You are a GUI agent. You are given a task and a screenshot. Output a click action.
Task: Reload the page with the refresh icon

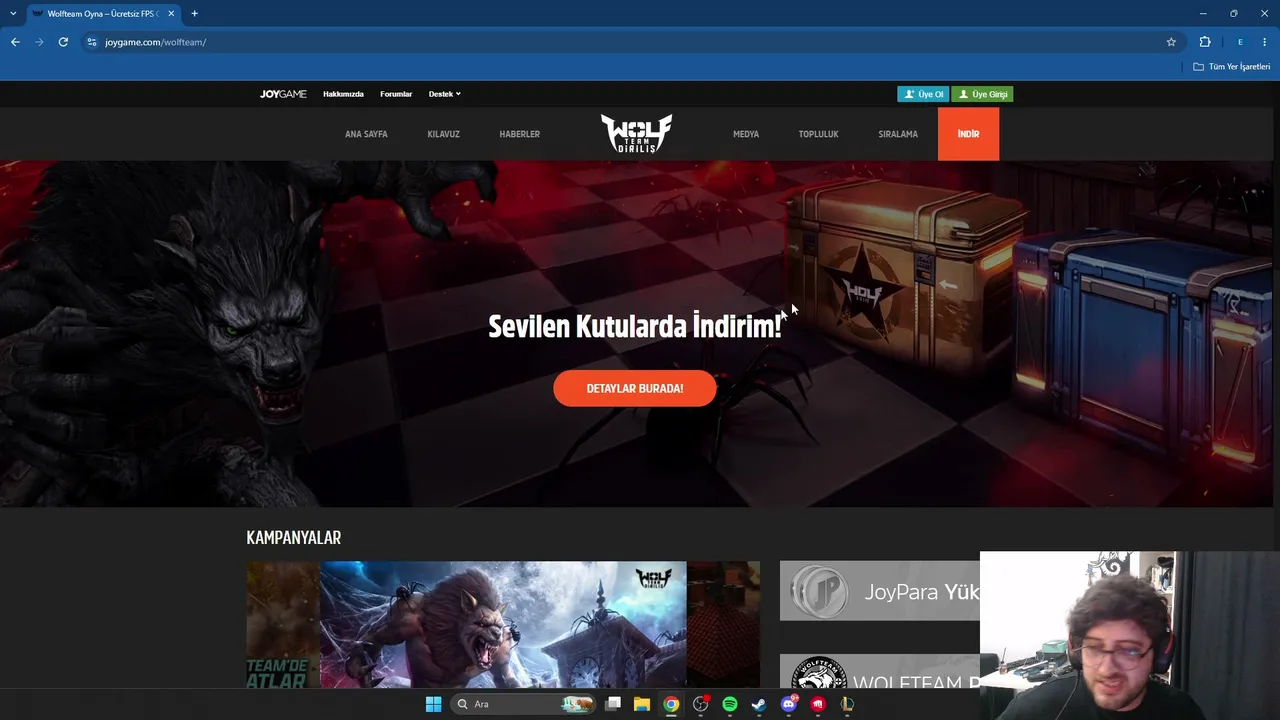point(63,42)
